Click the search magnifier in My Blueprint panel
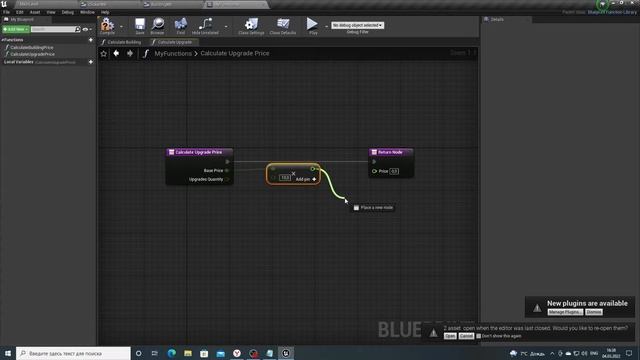 pos(78,29)
